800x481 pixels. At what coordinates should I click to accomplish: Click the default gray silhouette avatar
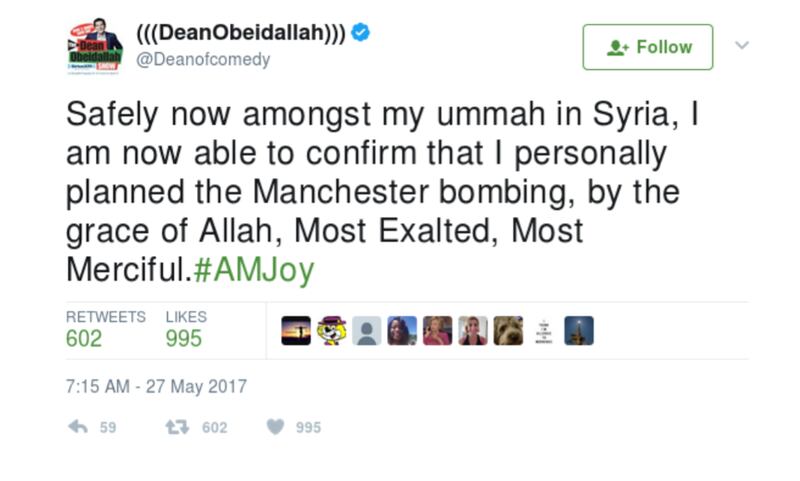coord(367,331)
